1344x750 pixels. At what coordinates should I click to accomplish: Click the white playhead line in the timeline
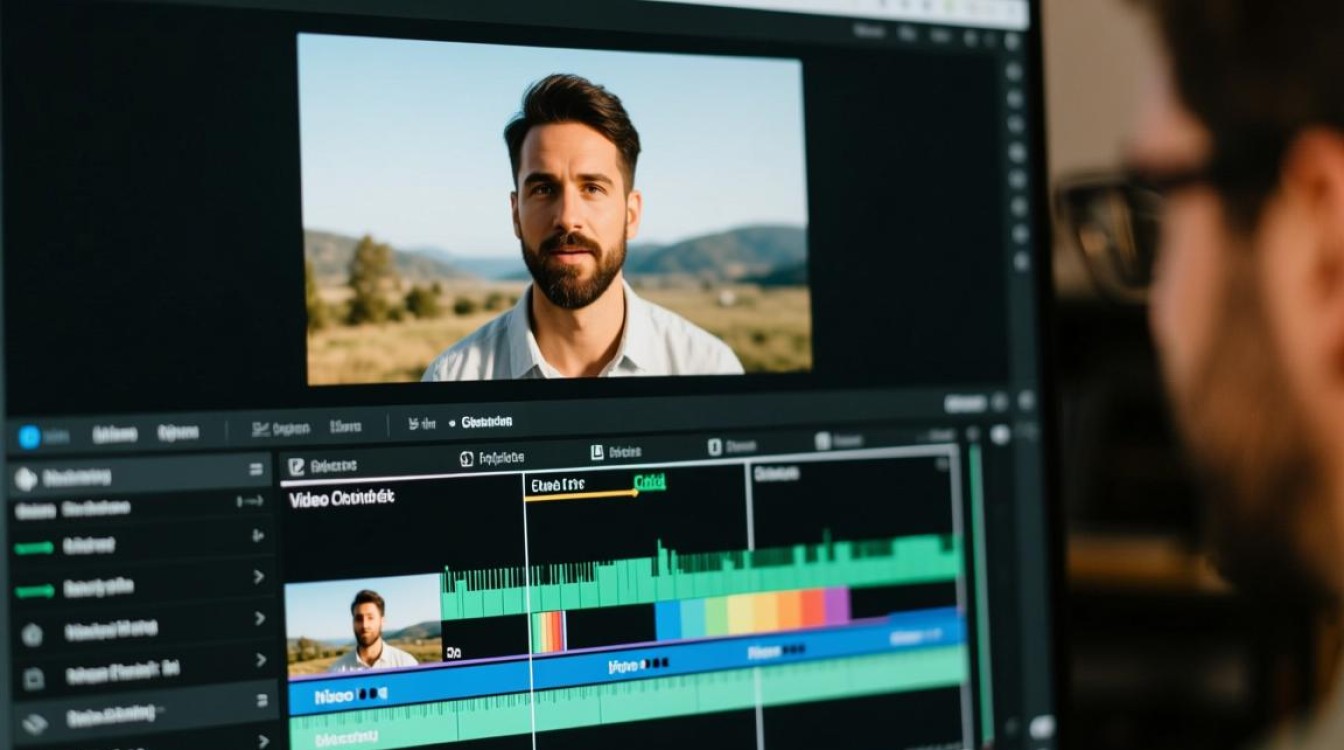pos(528,610)
